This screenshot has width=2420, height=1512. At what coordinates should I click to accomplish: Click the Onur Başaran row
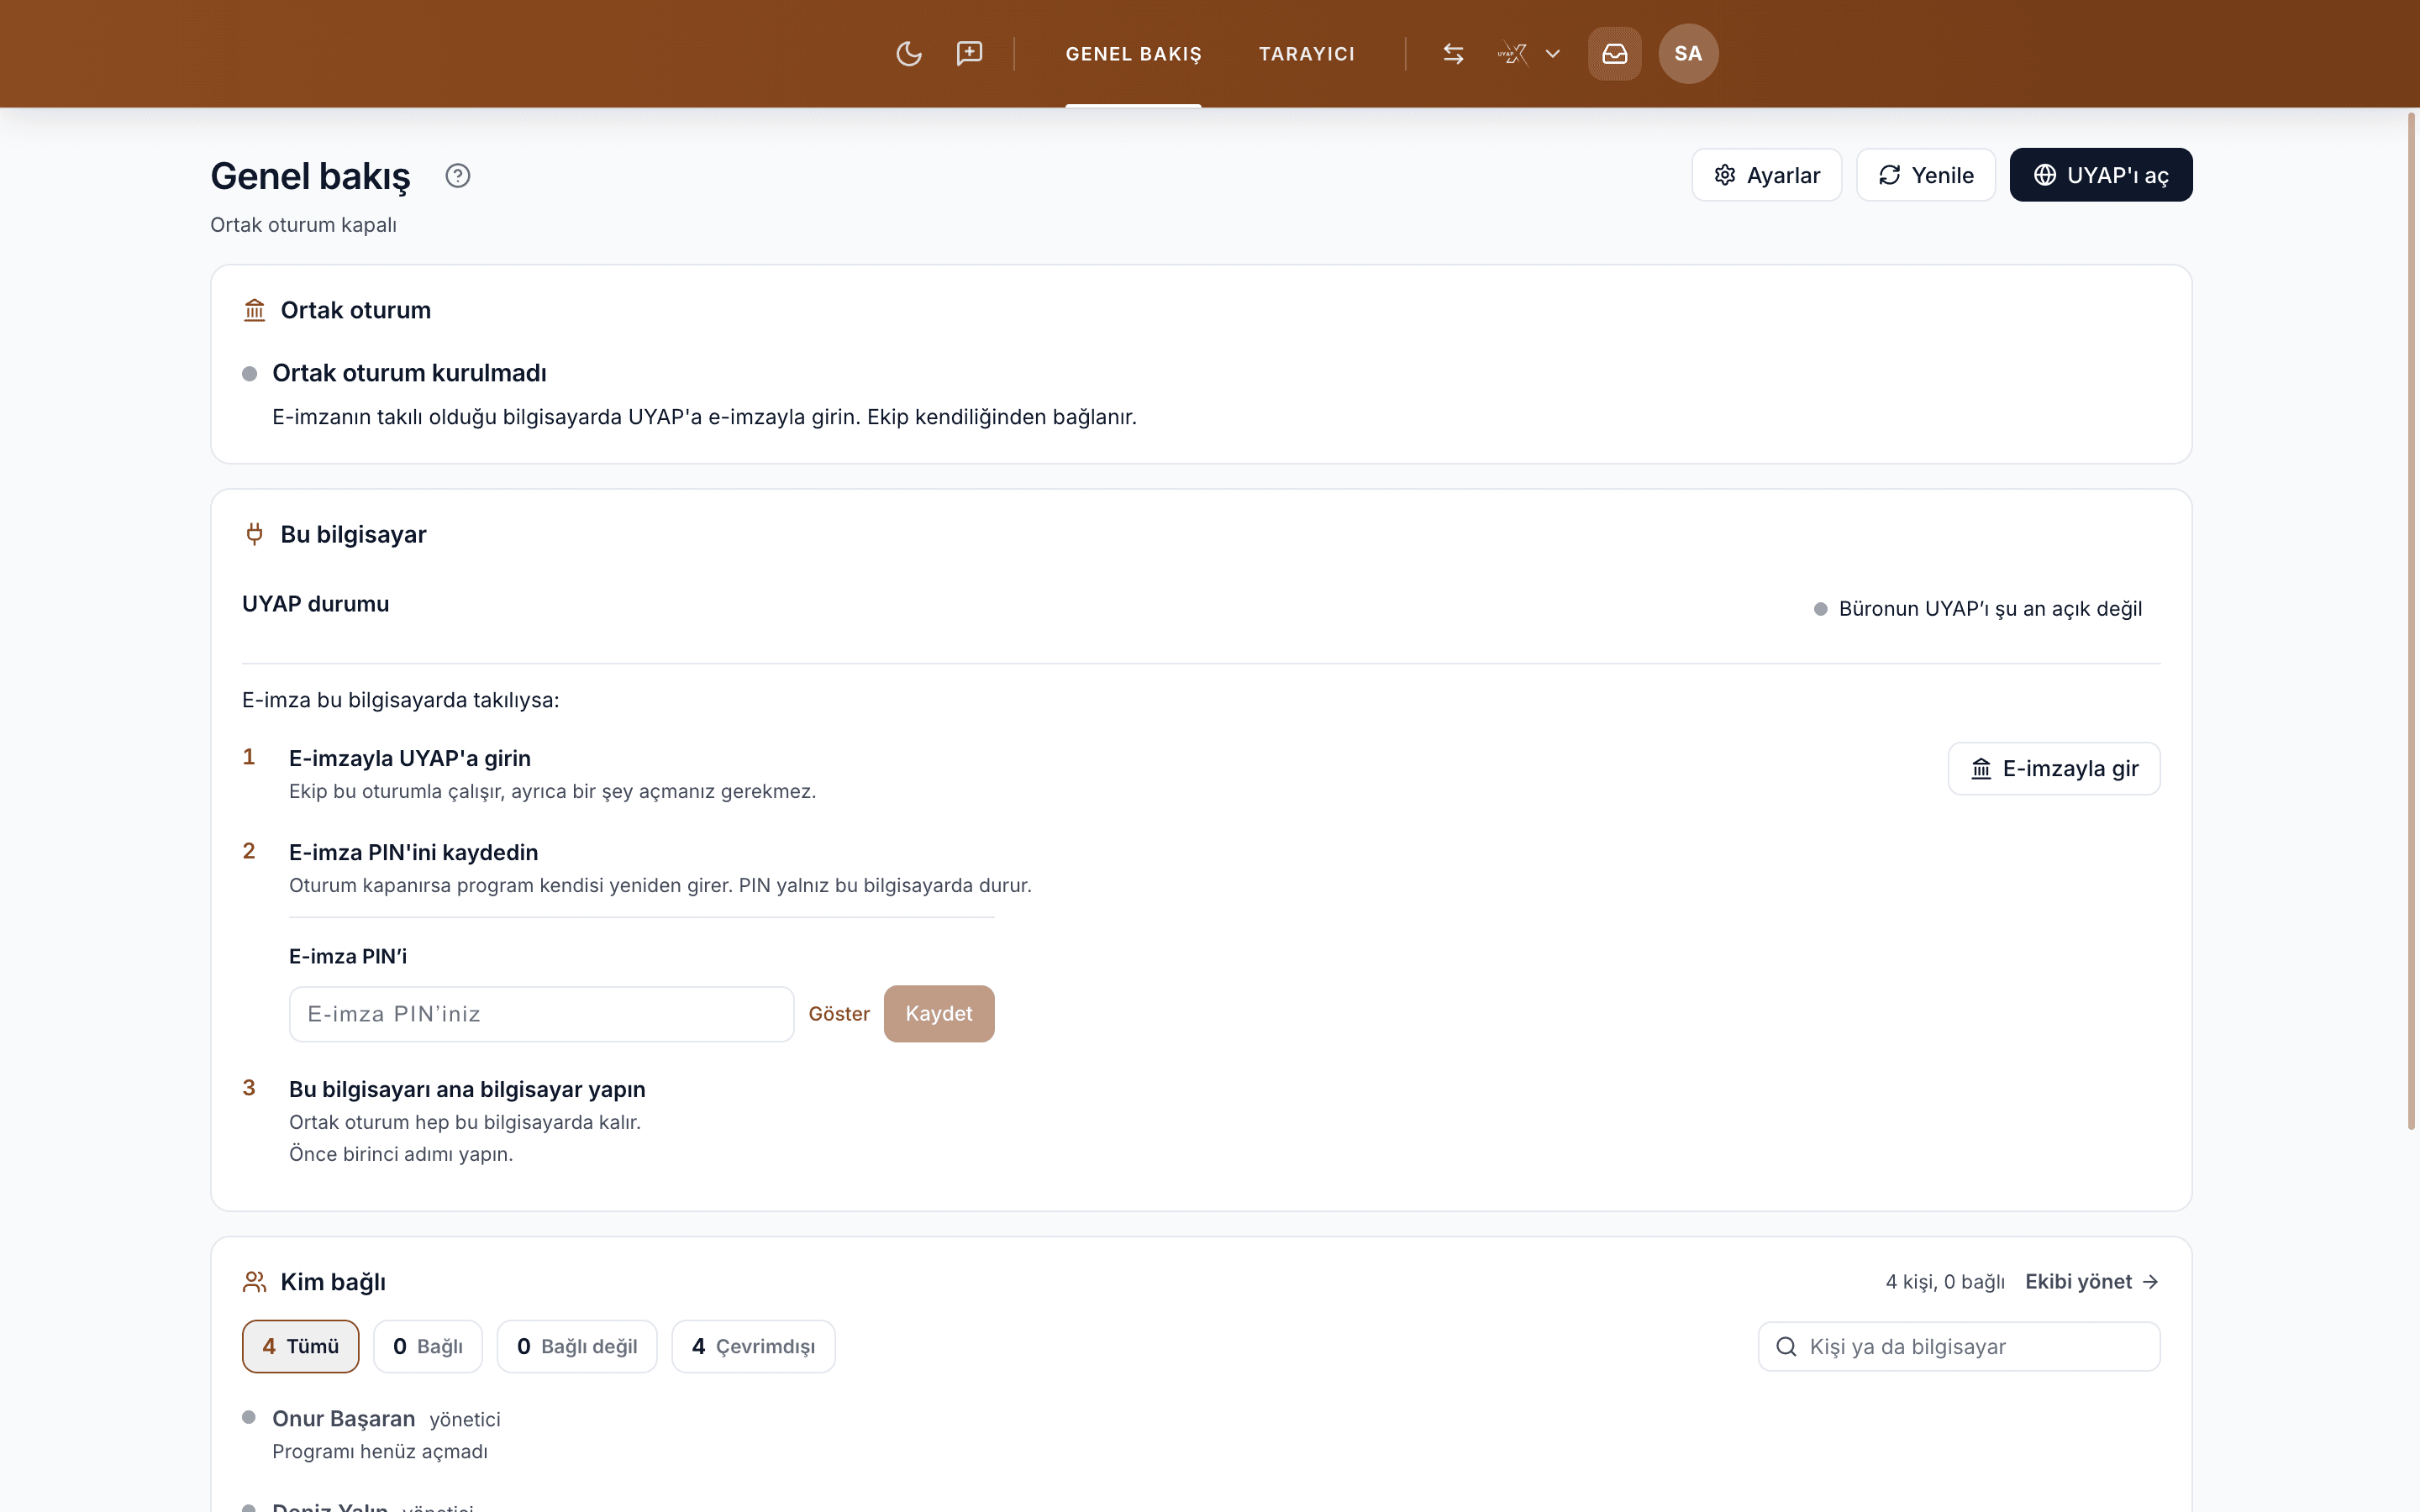tap(1200, 1434)
